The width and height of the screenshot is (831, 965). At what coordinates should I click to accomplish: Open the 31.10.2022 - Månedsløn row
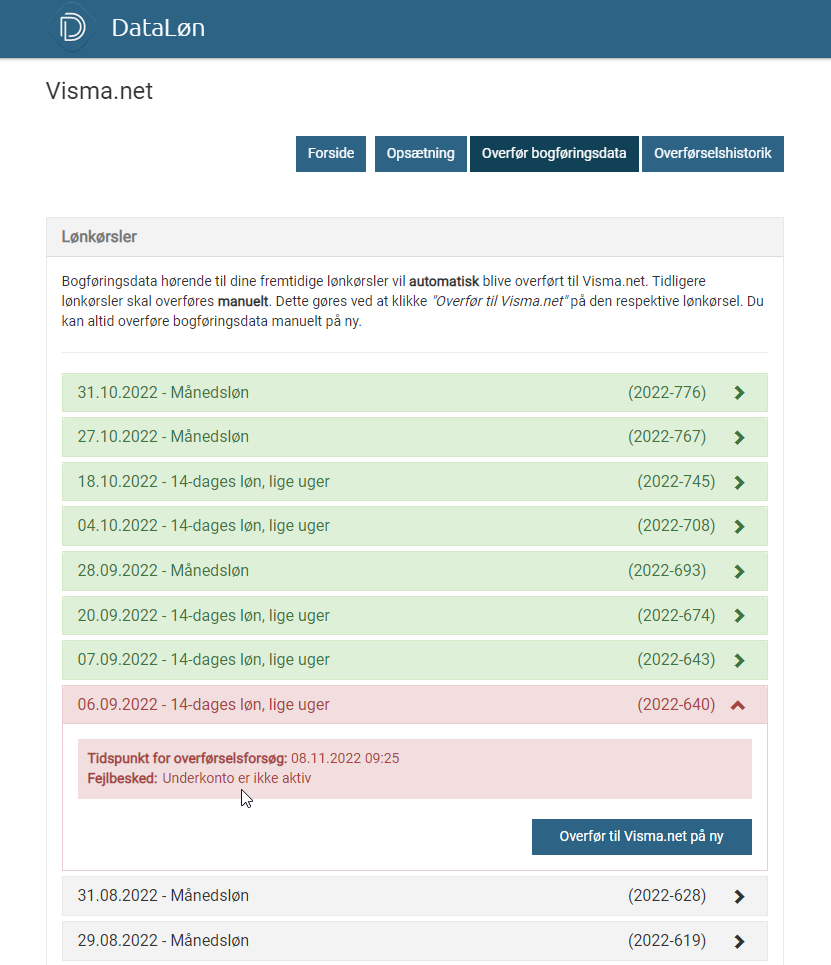163,393
